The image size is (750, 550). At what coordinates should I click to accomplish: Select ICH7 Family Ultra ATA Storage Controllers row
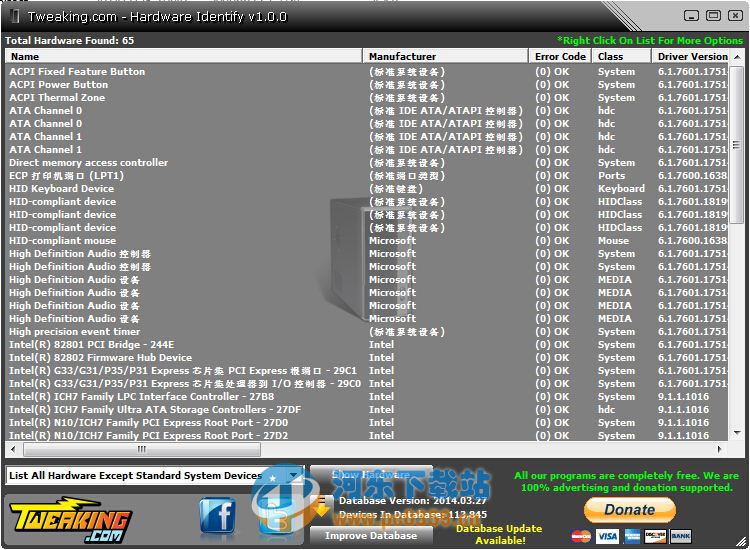click(367, 409)
